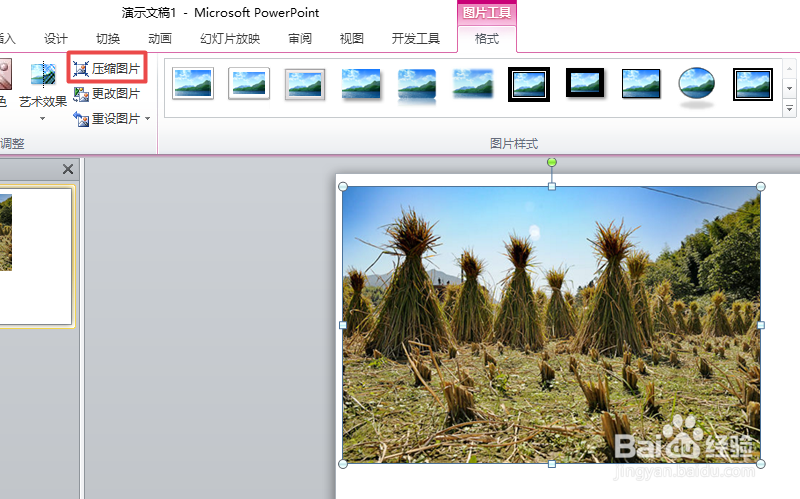Click the Reset Picture (重设图片) button
Screen dimensions: 800x499
tap(107, 119)
